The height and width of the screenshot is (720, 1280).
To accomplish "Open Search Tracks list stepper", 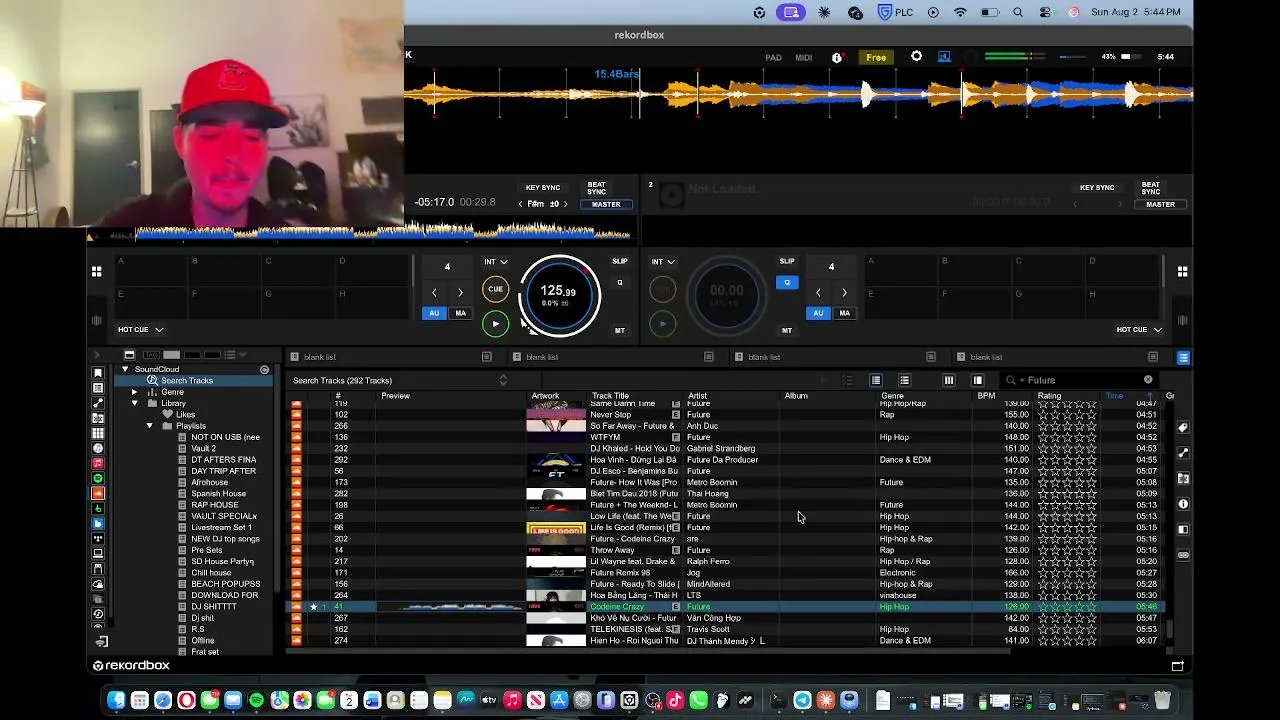I will click(503, 380).
